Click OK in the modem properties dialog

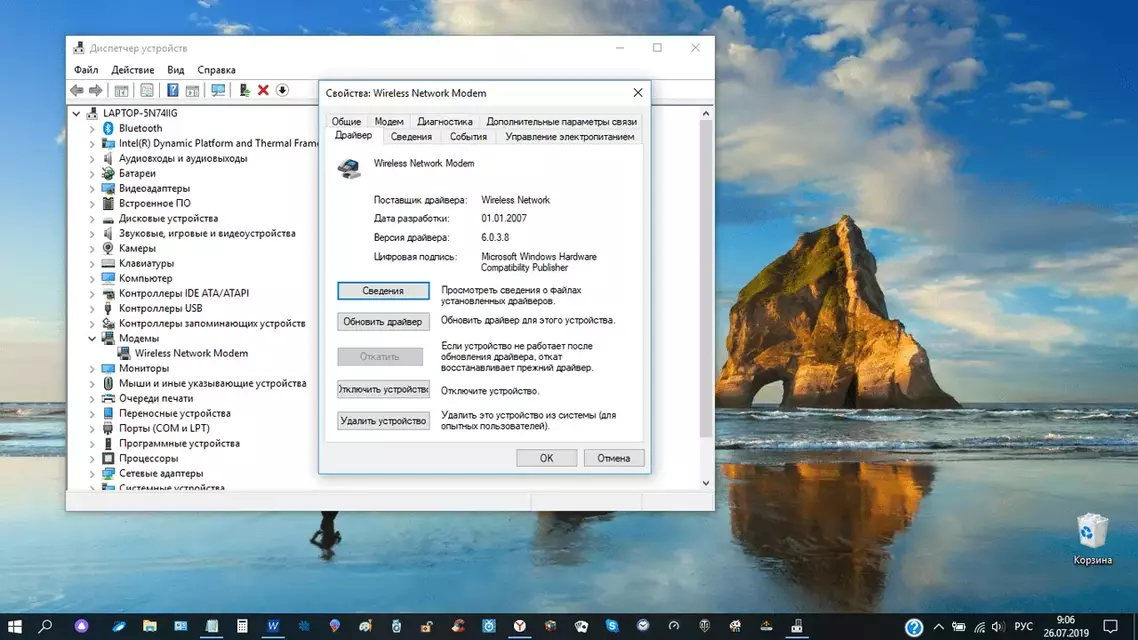546,457
